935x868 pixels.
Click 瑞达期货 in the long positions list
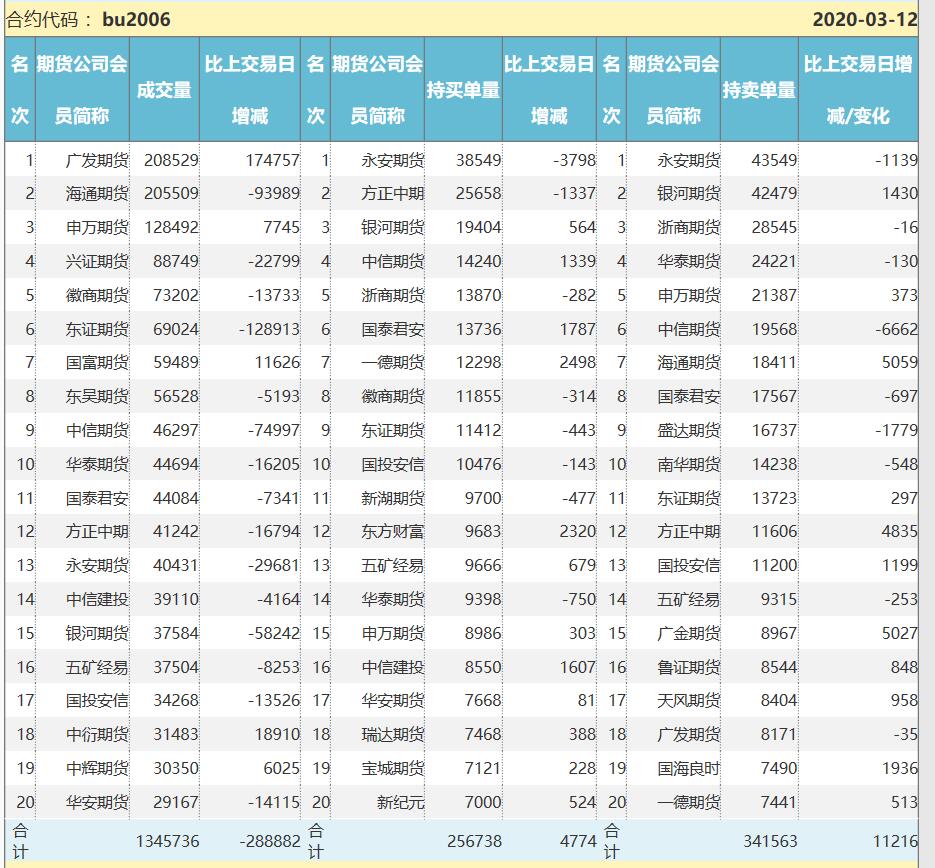pos(392,735)
